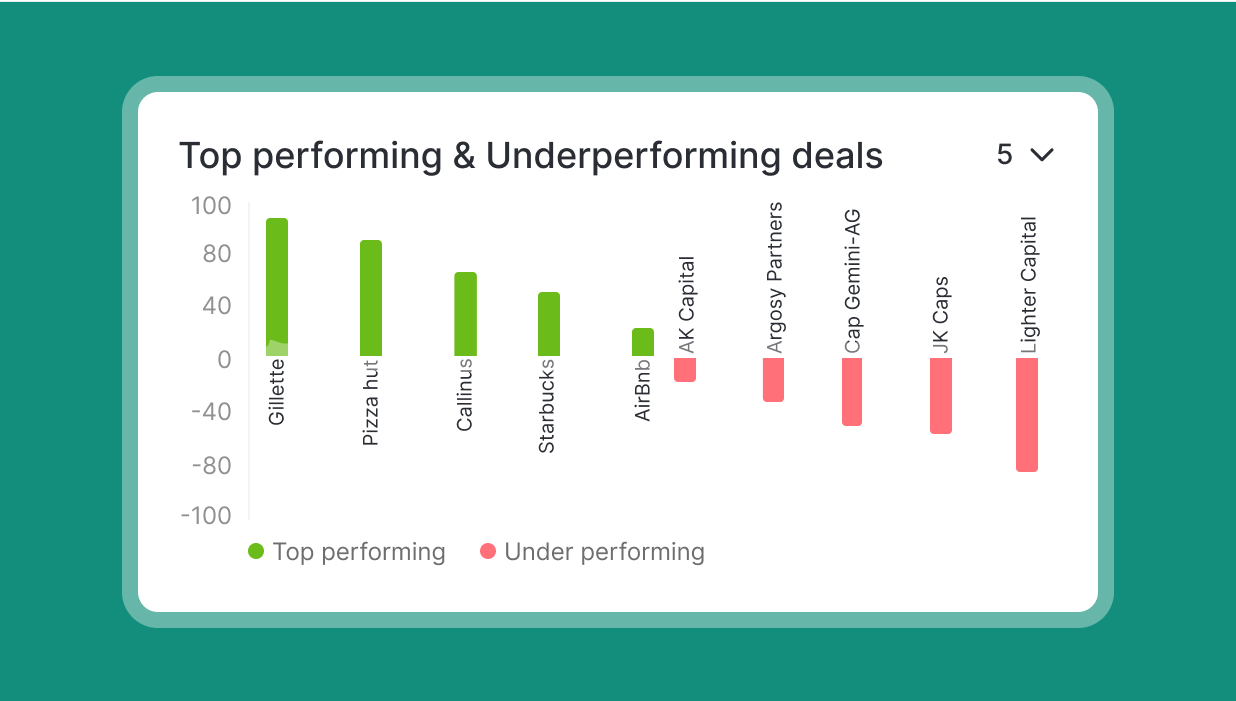Click the pink Under performing legend dot
Viewport: 1236px width, 701px height.
point(488,551)
